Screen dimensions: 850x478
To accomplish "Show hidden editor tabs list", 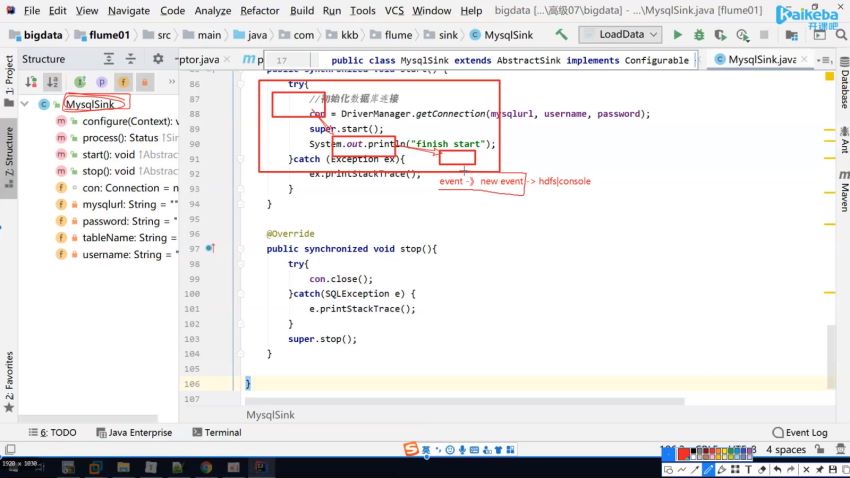I will tap(824, 60).
